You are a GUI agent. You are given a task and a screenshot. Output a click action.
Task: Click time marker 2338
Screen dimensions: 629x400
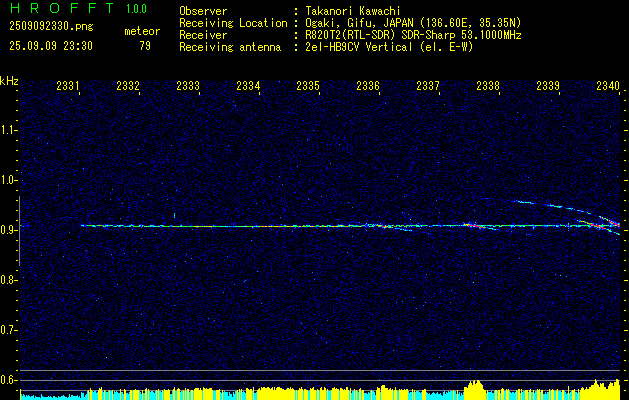click(488, 85)
